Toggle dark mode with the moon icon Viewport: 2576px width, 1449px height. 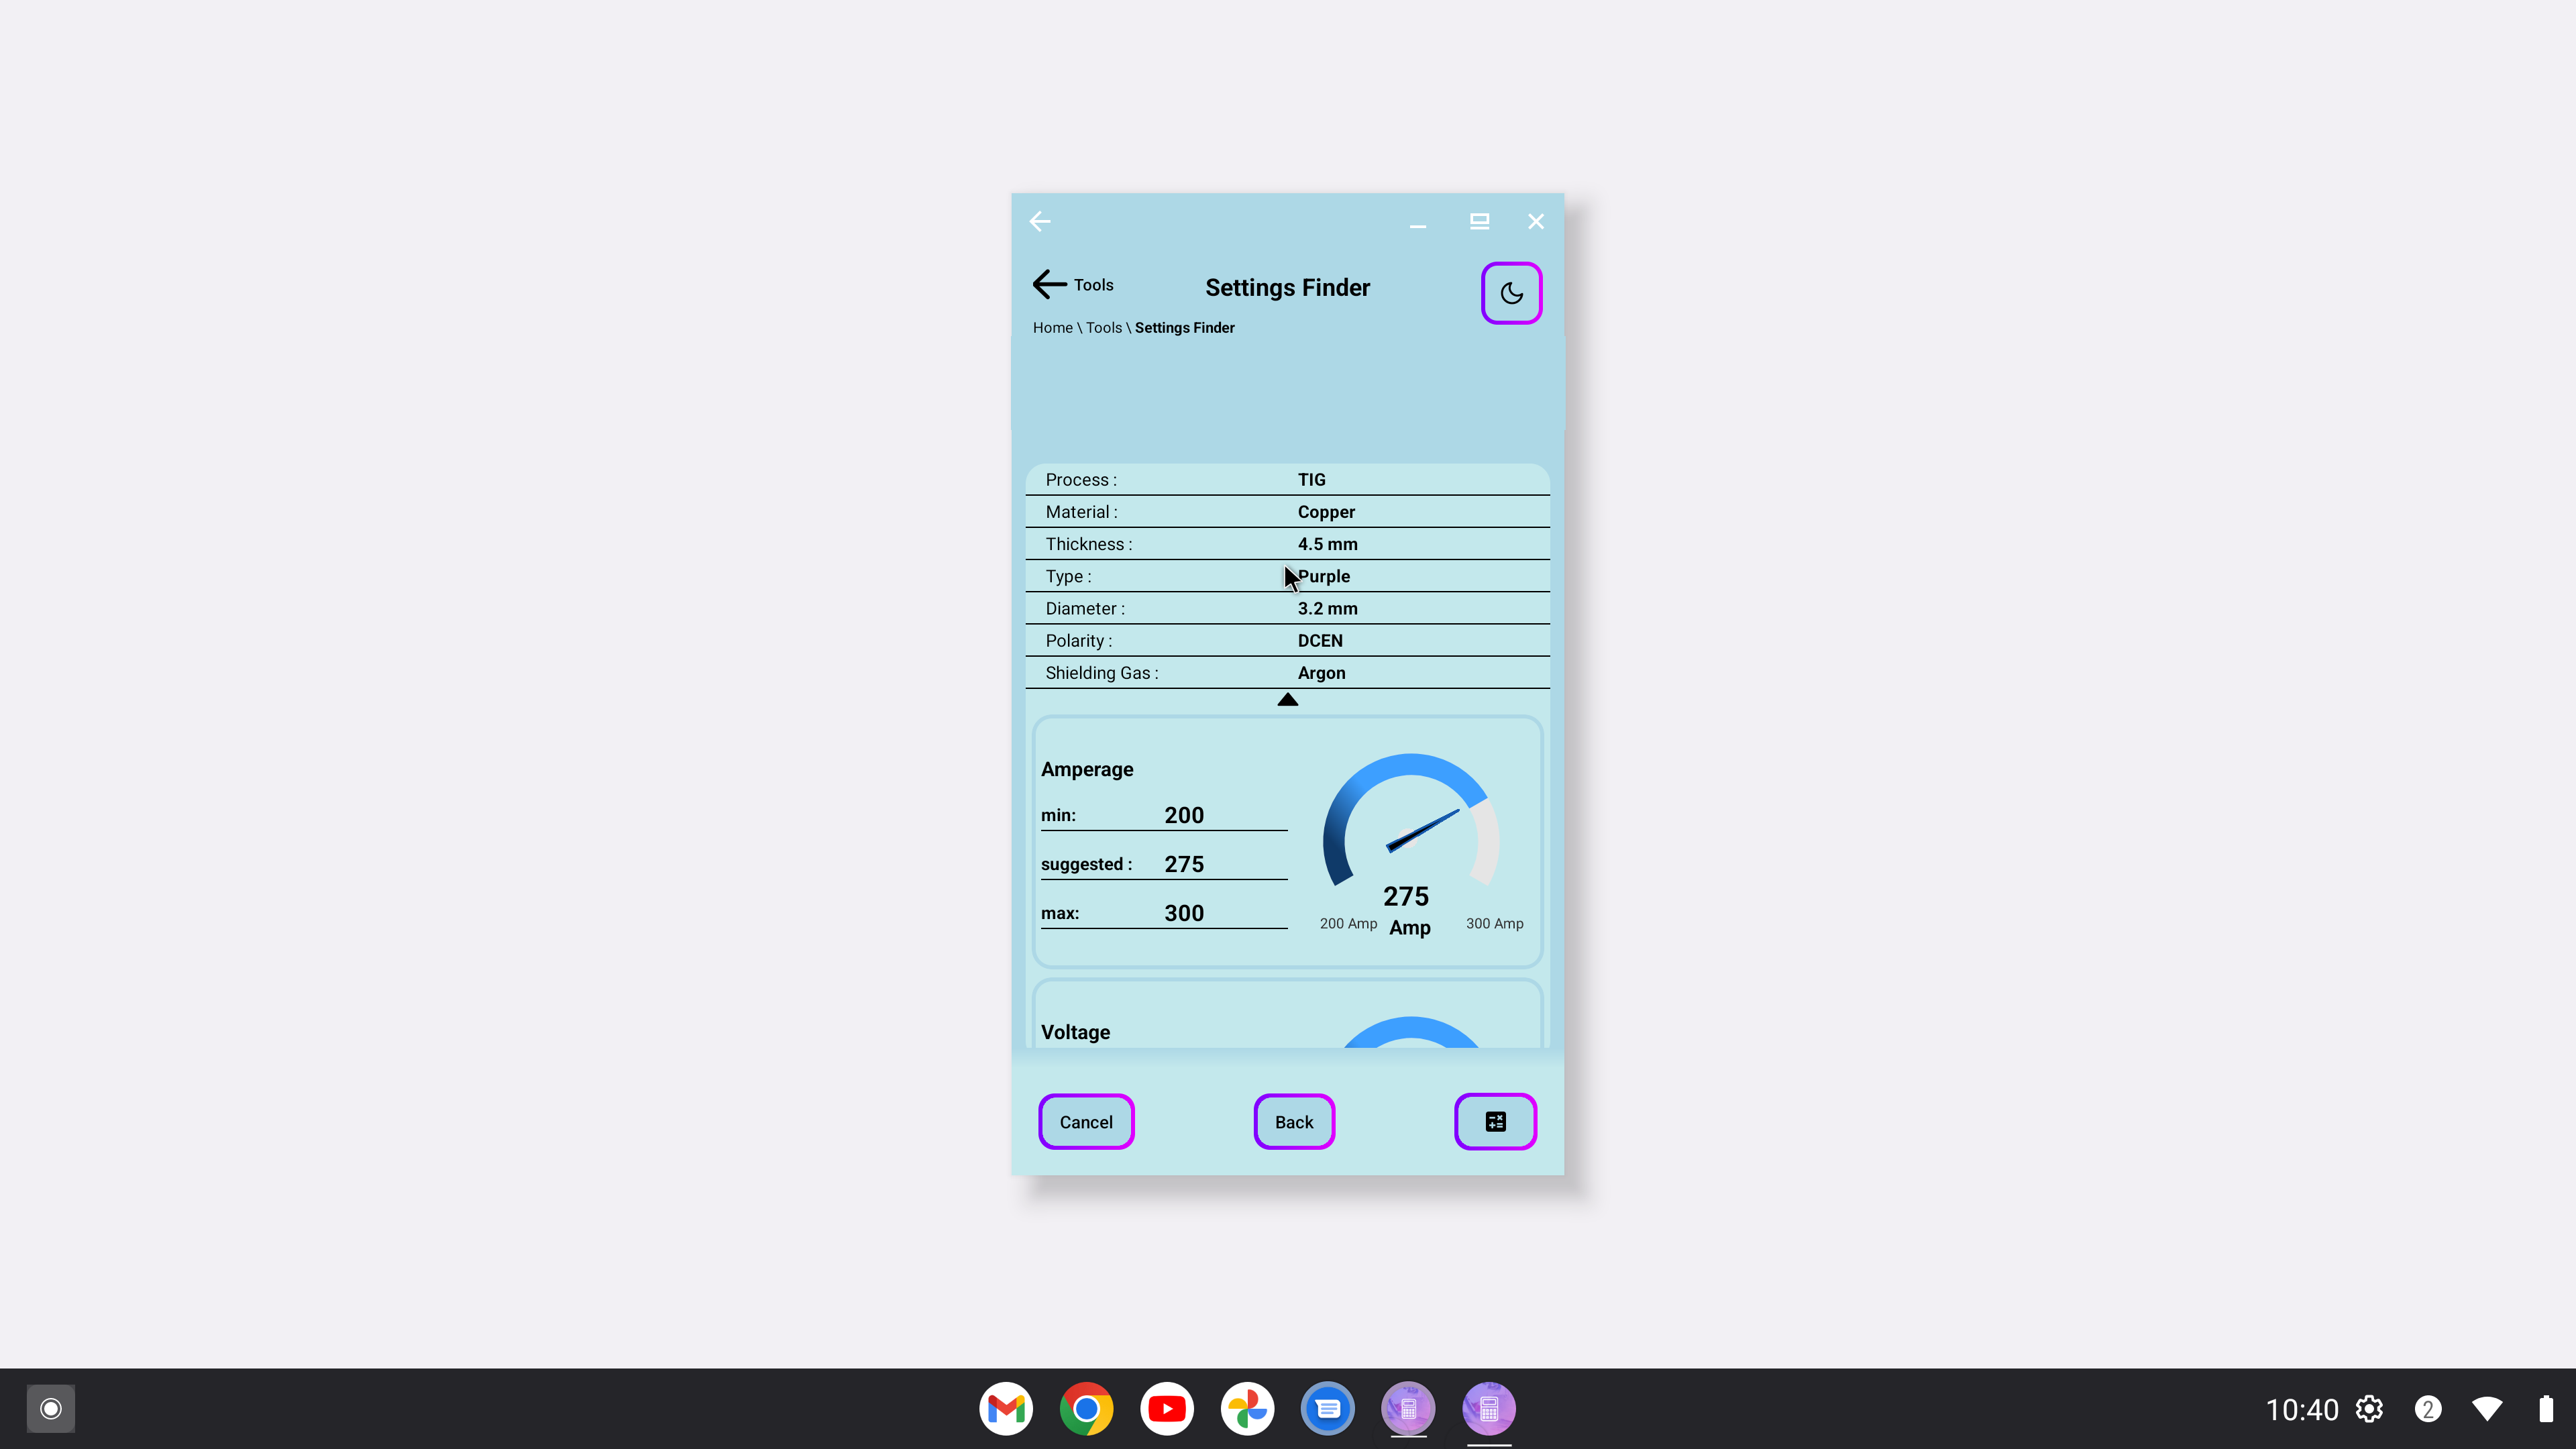[x=1511, y=293]
